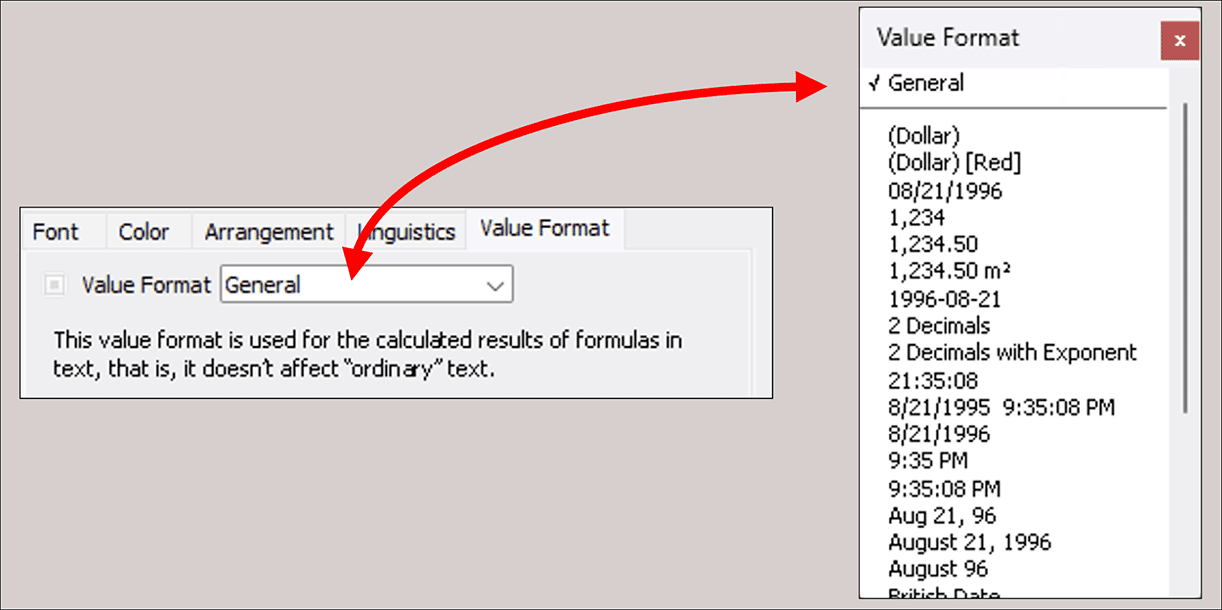This screenshot has height=610, width=1222.
Task: Choose 2 Decimals with Exponent
Action: [1012, 353]
